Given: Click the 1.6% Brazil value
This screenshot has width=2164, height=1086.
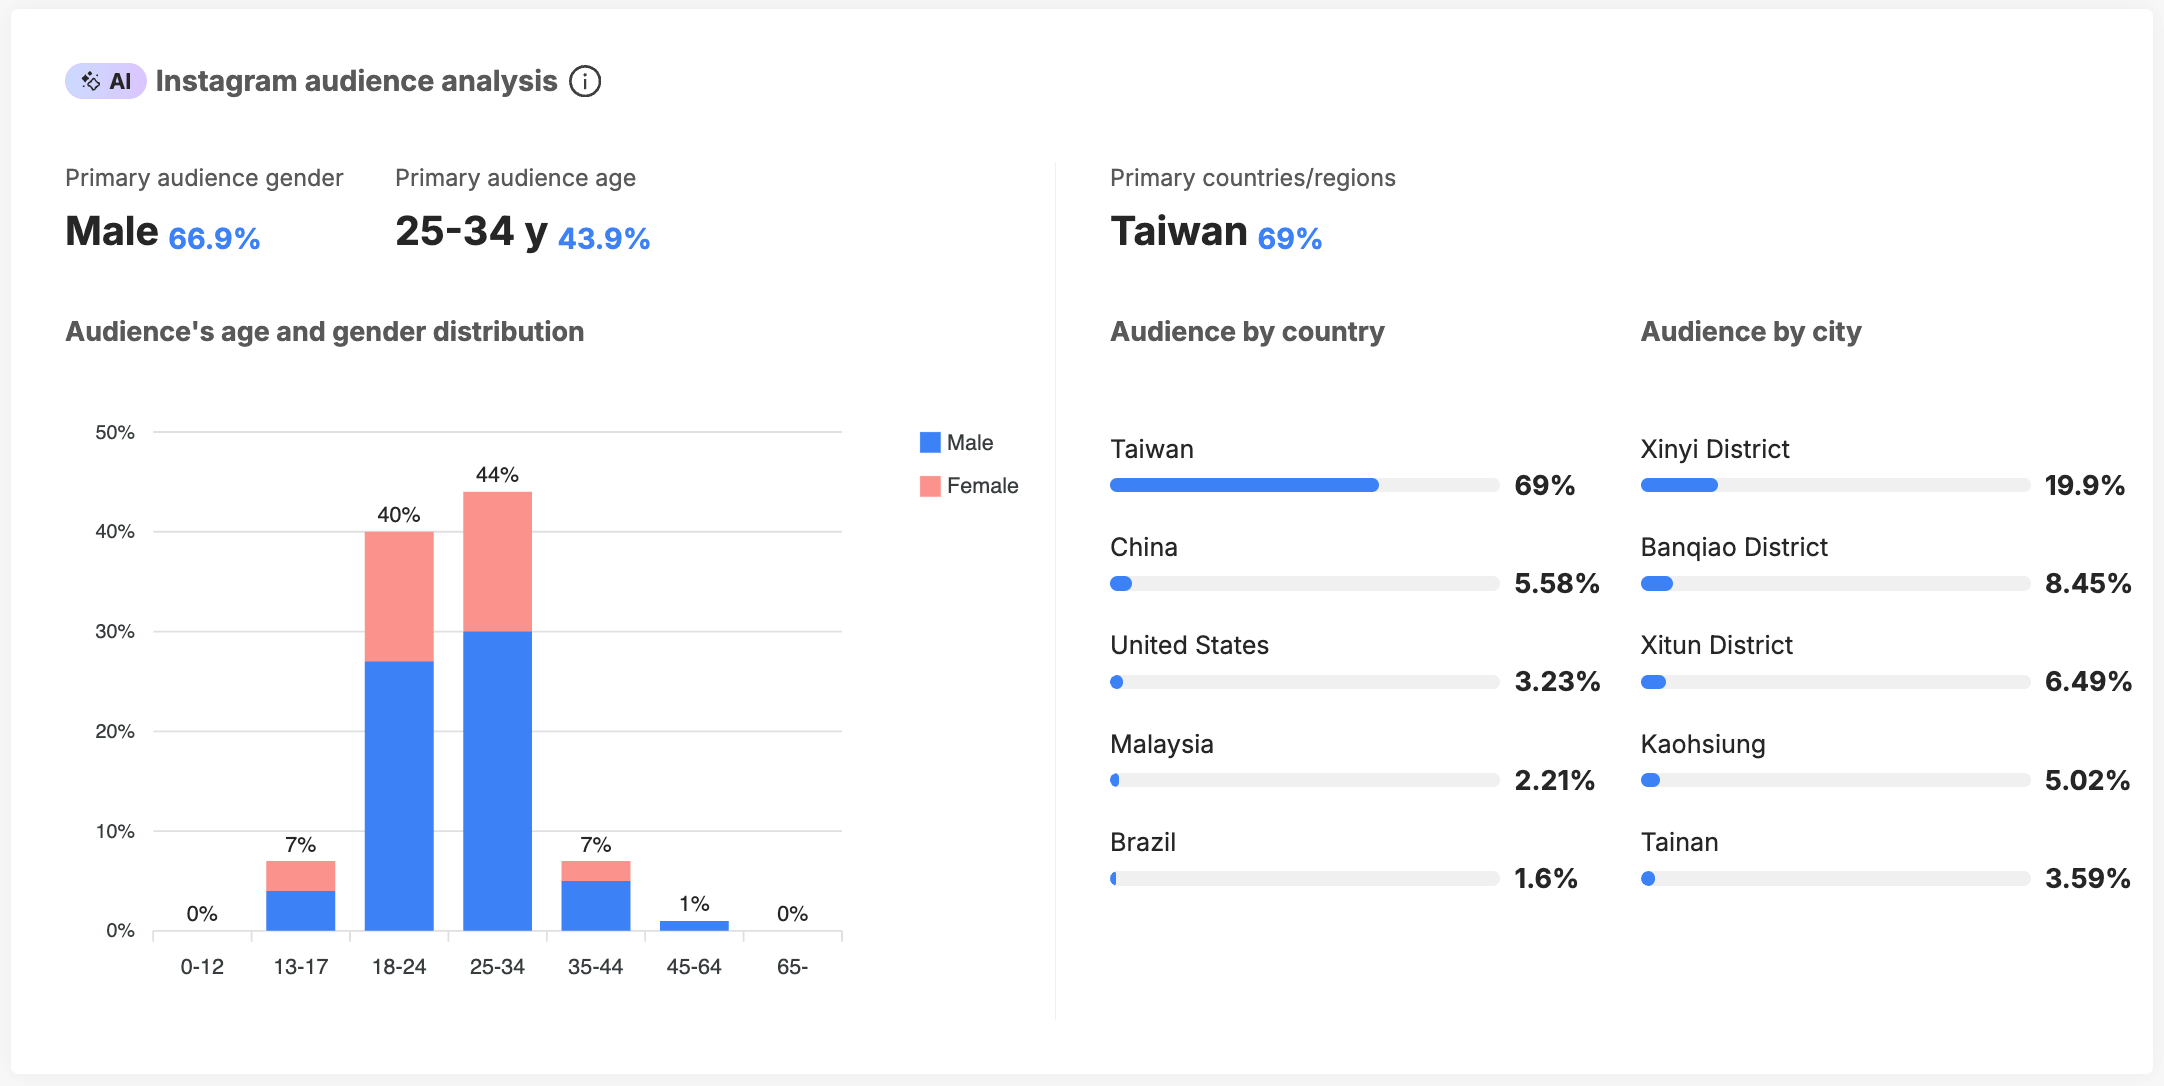Looking at the screenshot, I should 1546,879.
